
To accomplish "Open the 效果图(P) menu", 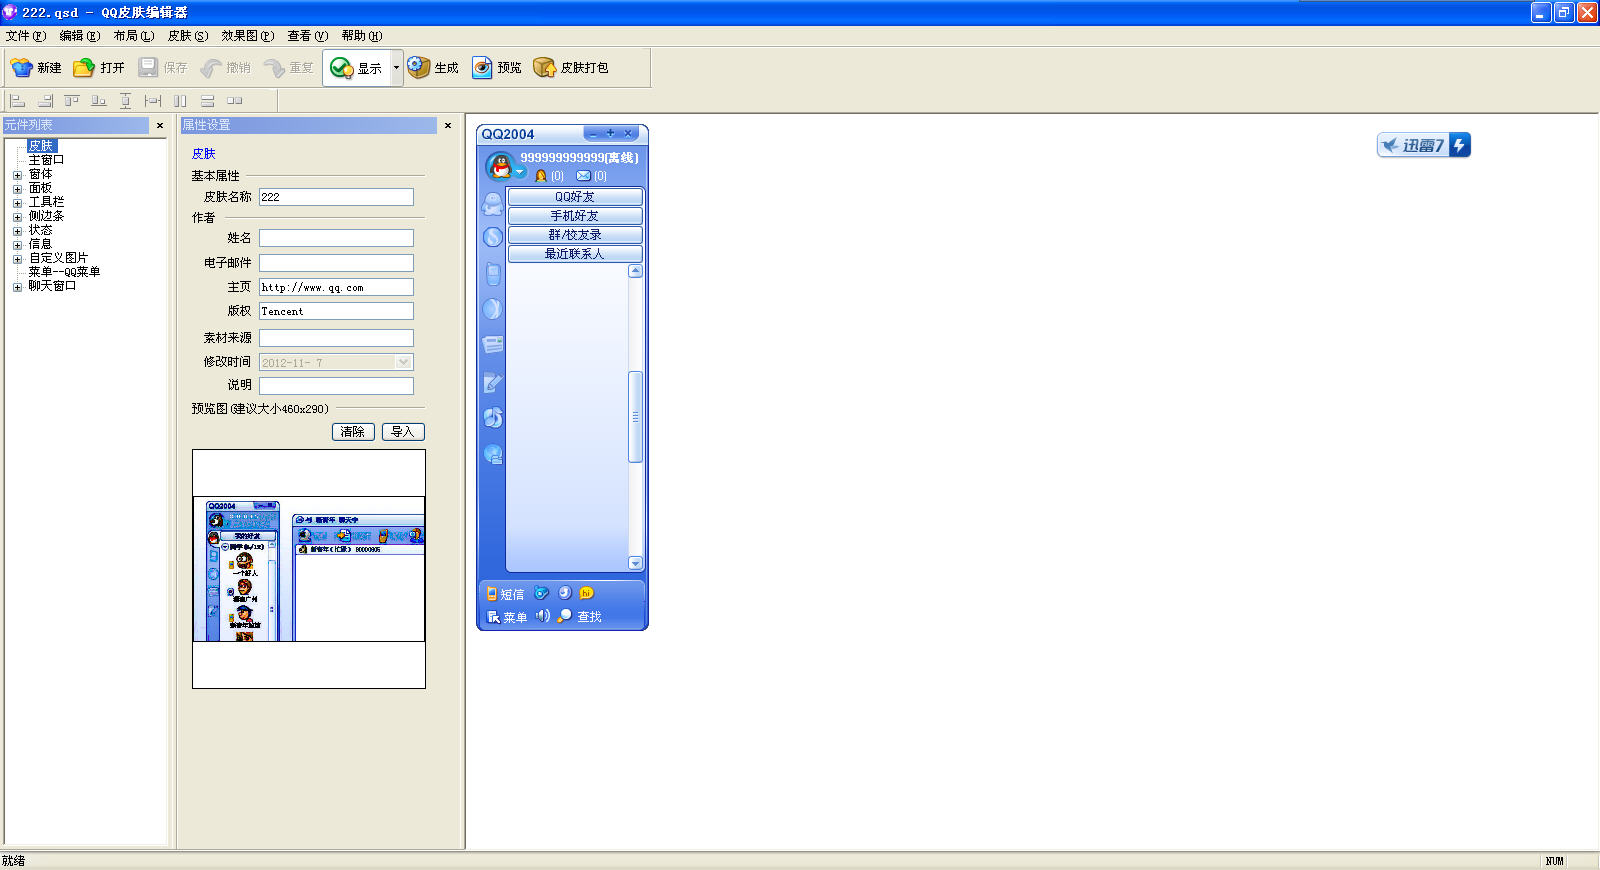I will click(x=248, y=36).
